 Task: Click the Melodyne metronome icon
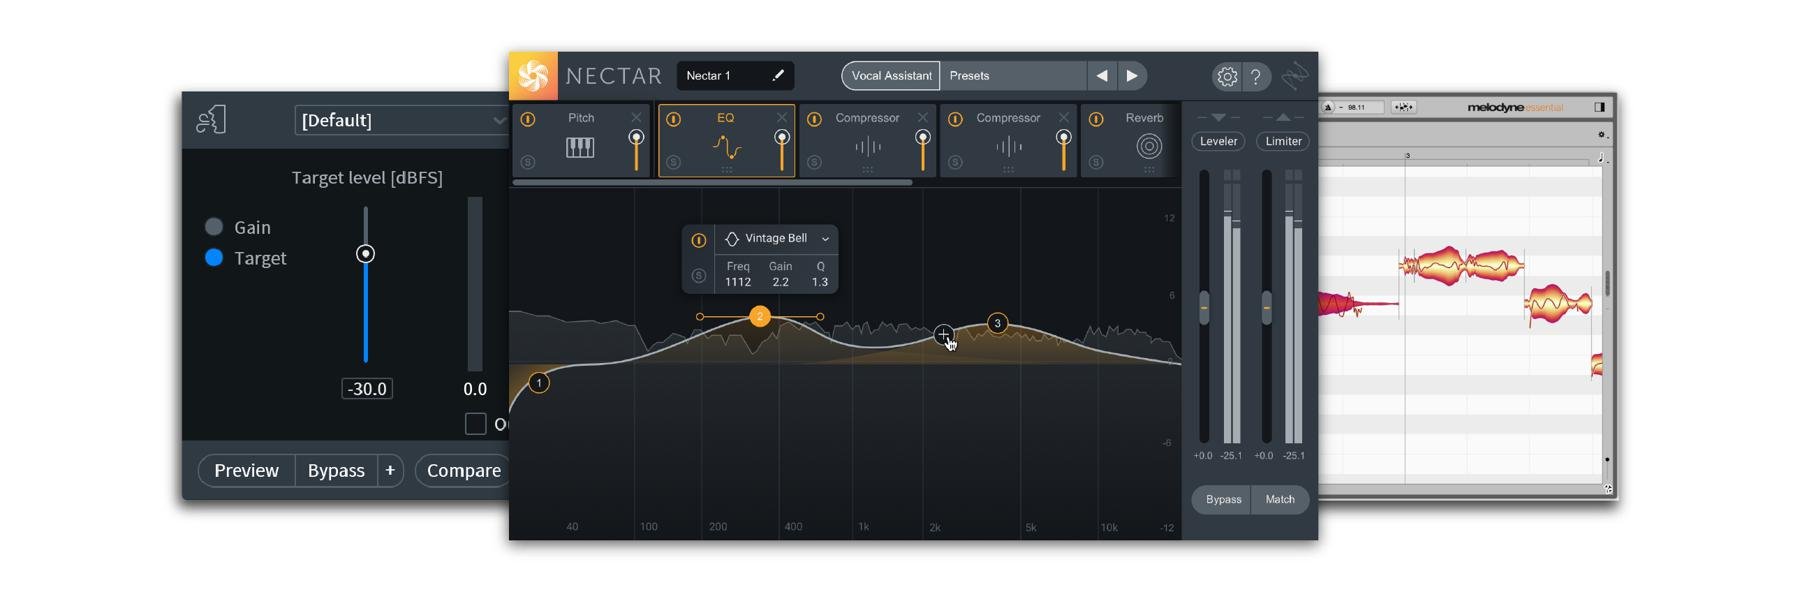(1328, 107)
